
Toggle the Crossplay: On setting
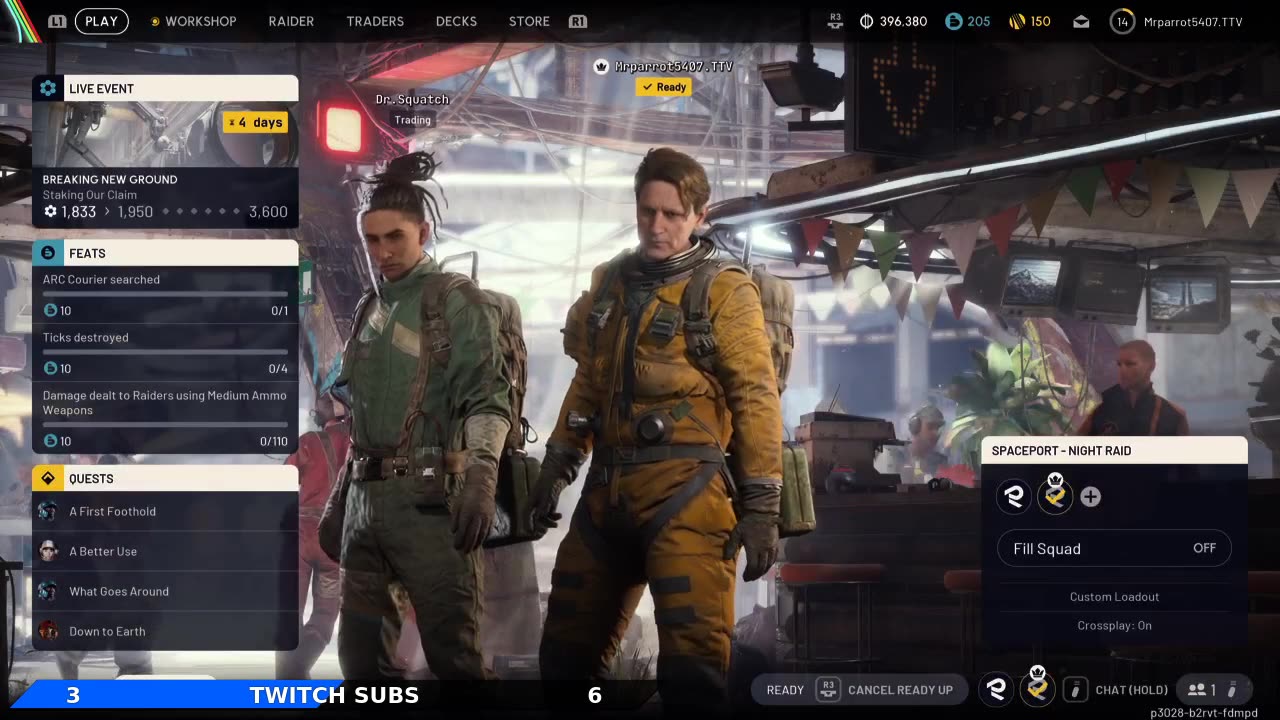pos(1114,625)
